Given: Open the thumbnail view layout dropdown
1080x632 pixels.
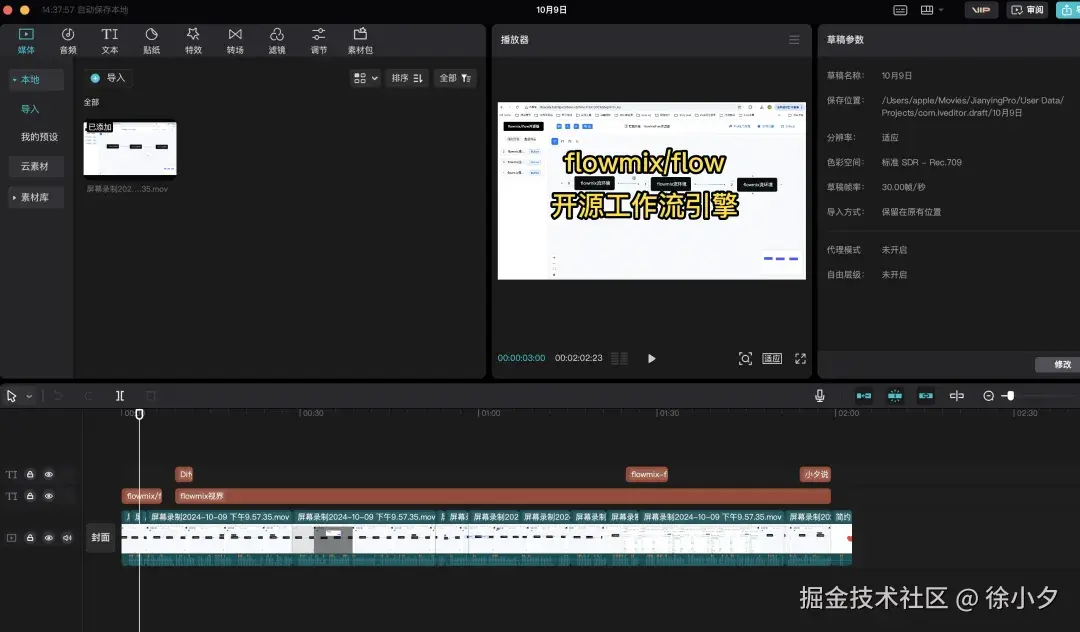Looking at the screenshot, I should [364, 77].
